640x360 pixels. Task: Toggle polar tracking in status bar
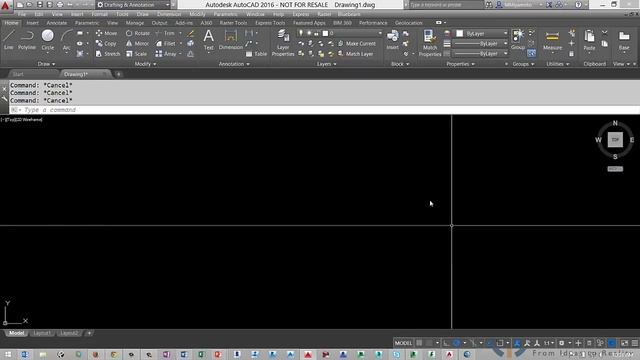[456, 343]
